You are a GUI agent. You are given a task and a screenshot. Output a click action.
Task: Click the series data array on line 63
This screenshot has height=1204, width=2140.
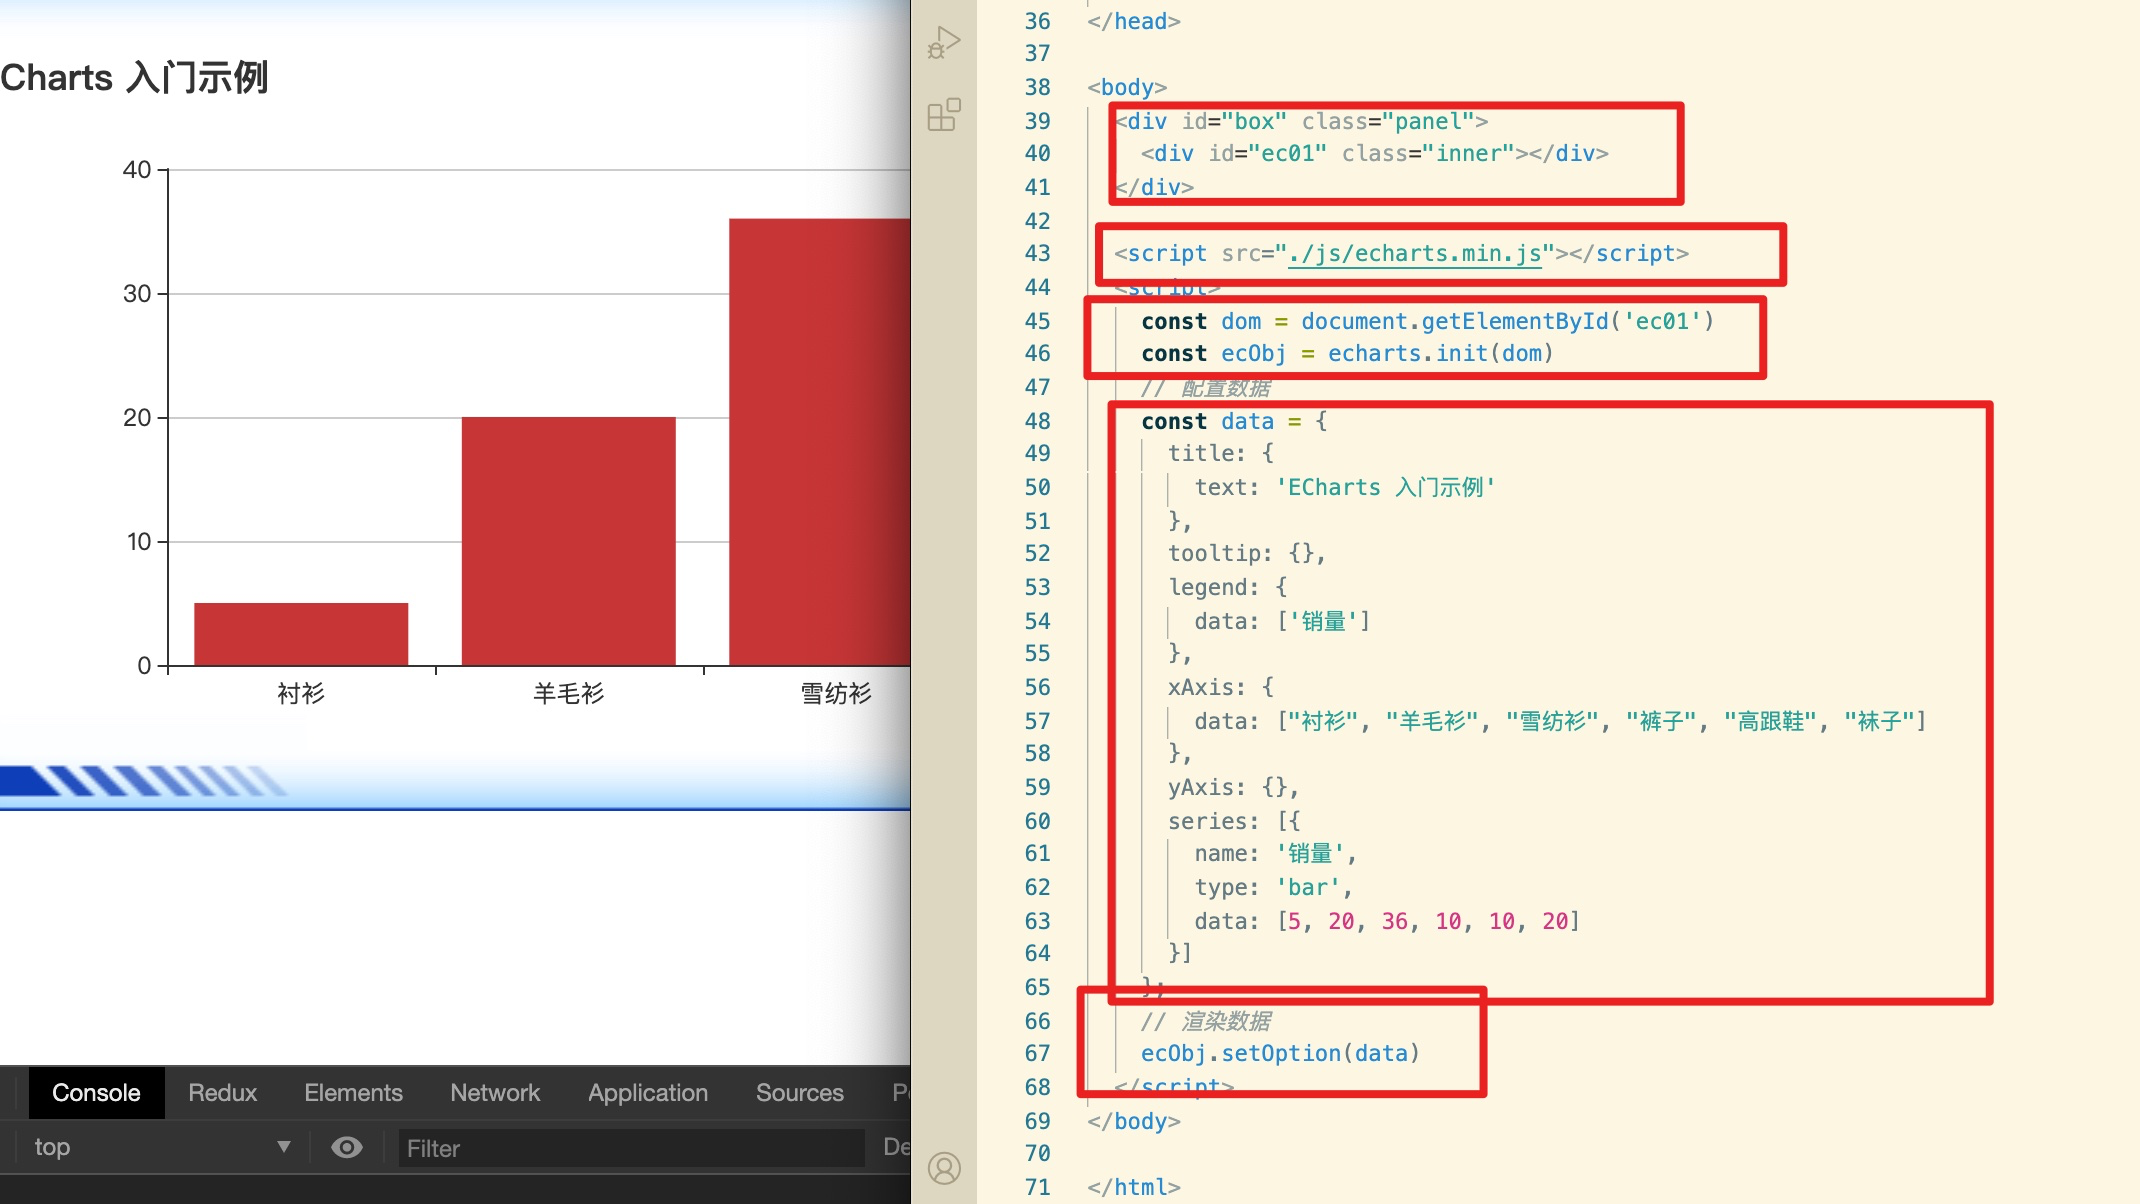coord(1429,921)
